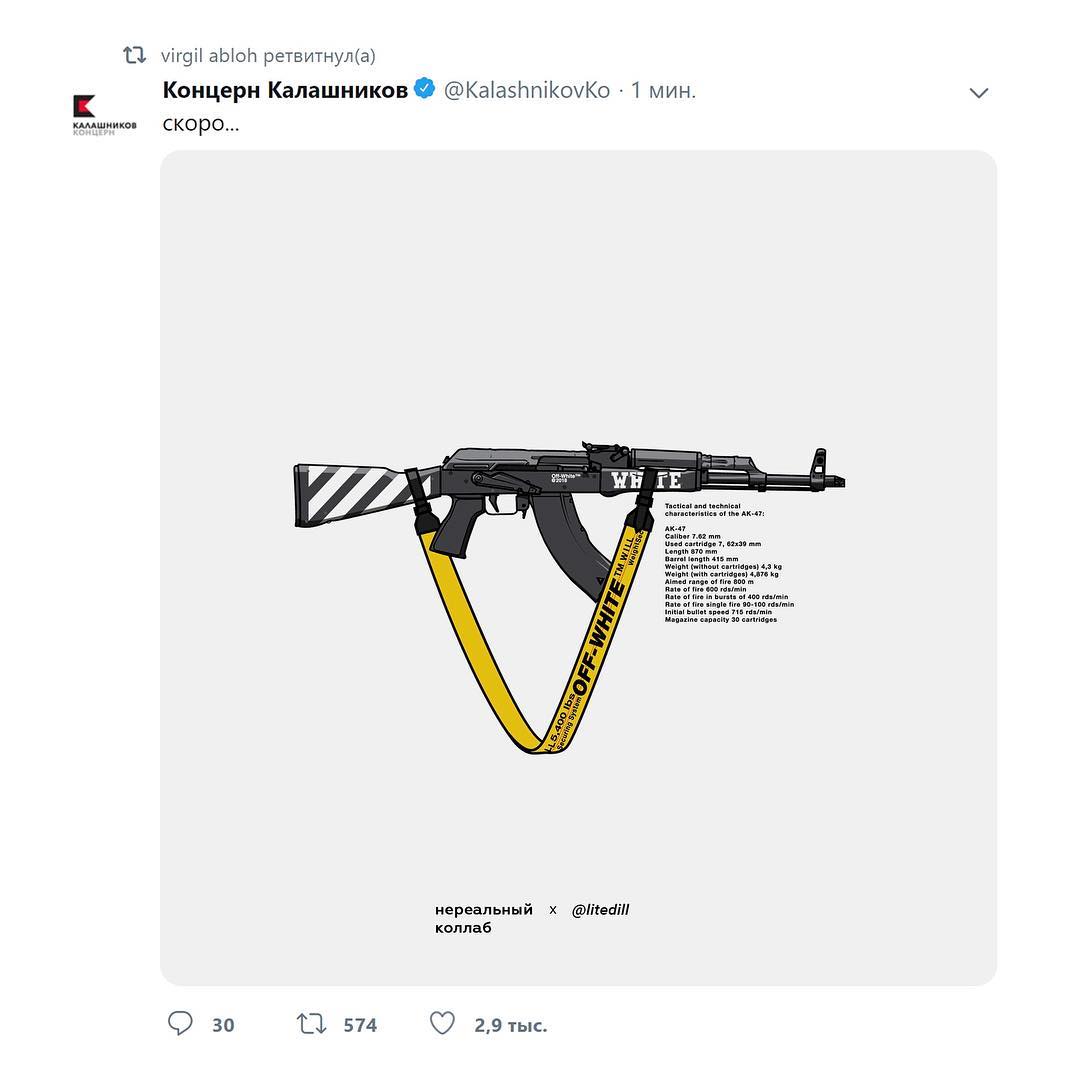Open the AK-47 illustration image
Screen dimensions: 1080x1080
[579, 568]
